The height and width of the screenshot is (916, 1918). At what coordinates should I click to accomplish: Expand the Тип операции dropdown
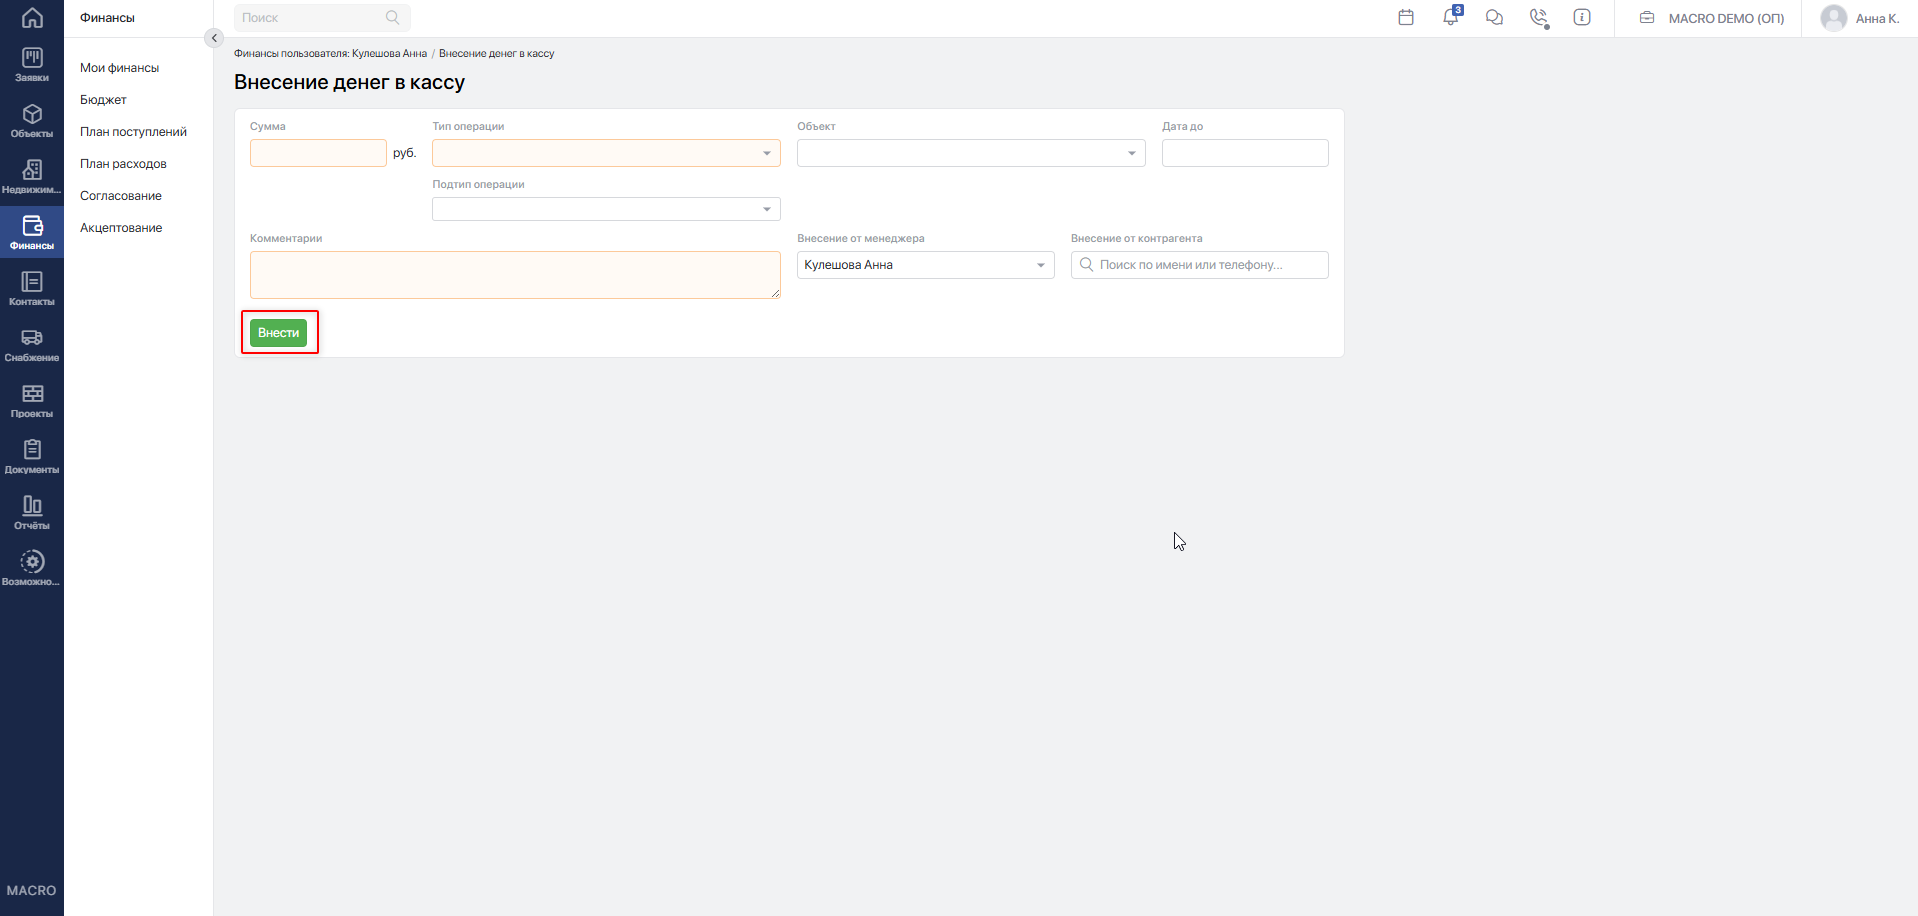[x=606, y=153]
